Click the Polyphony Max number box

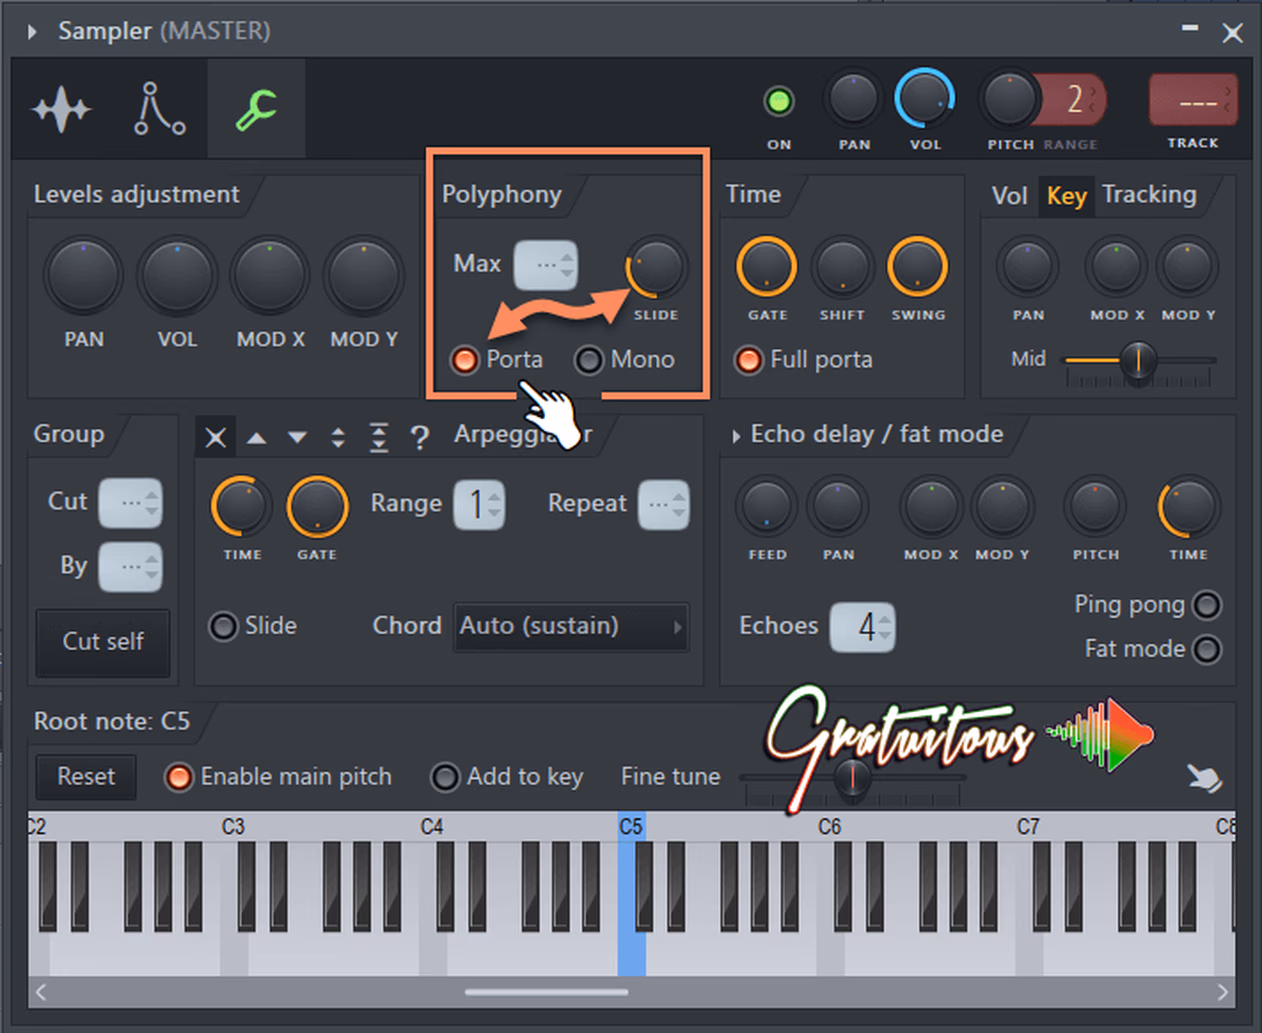click(546, 265)
